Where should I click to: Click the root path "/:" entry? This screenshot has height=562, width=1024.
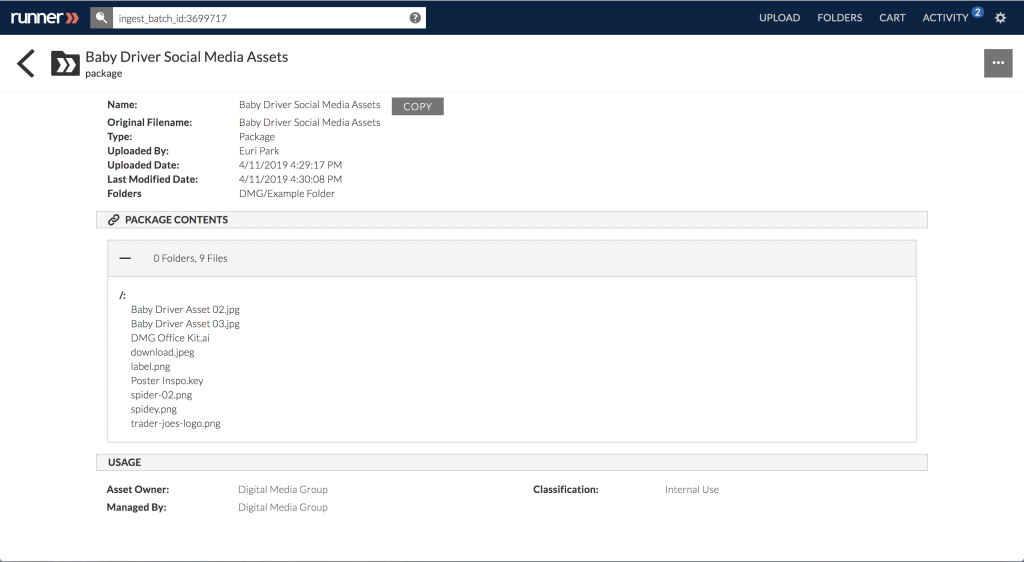pos(122,295)
